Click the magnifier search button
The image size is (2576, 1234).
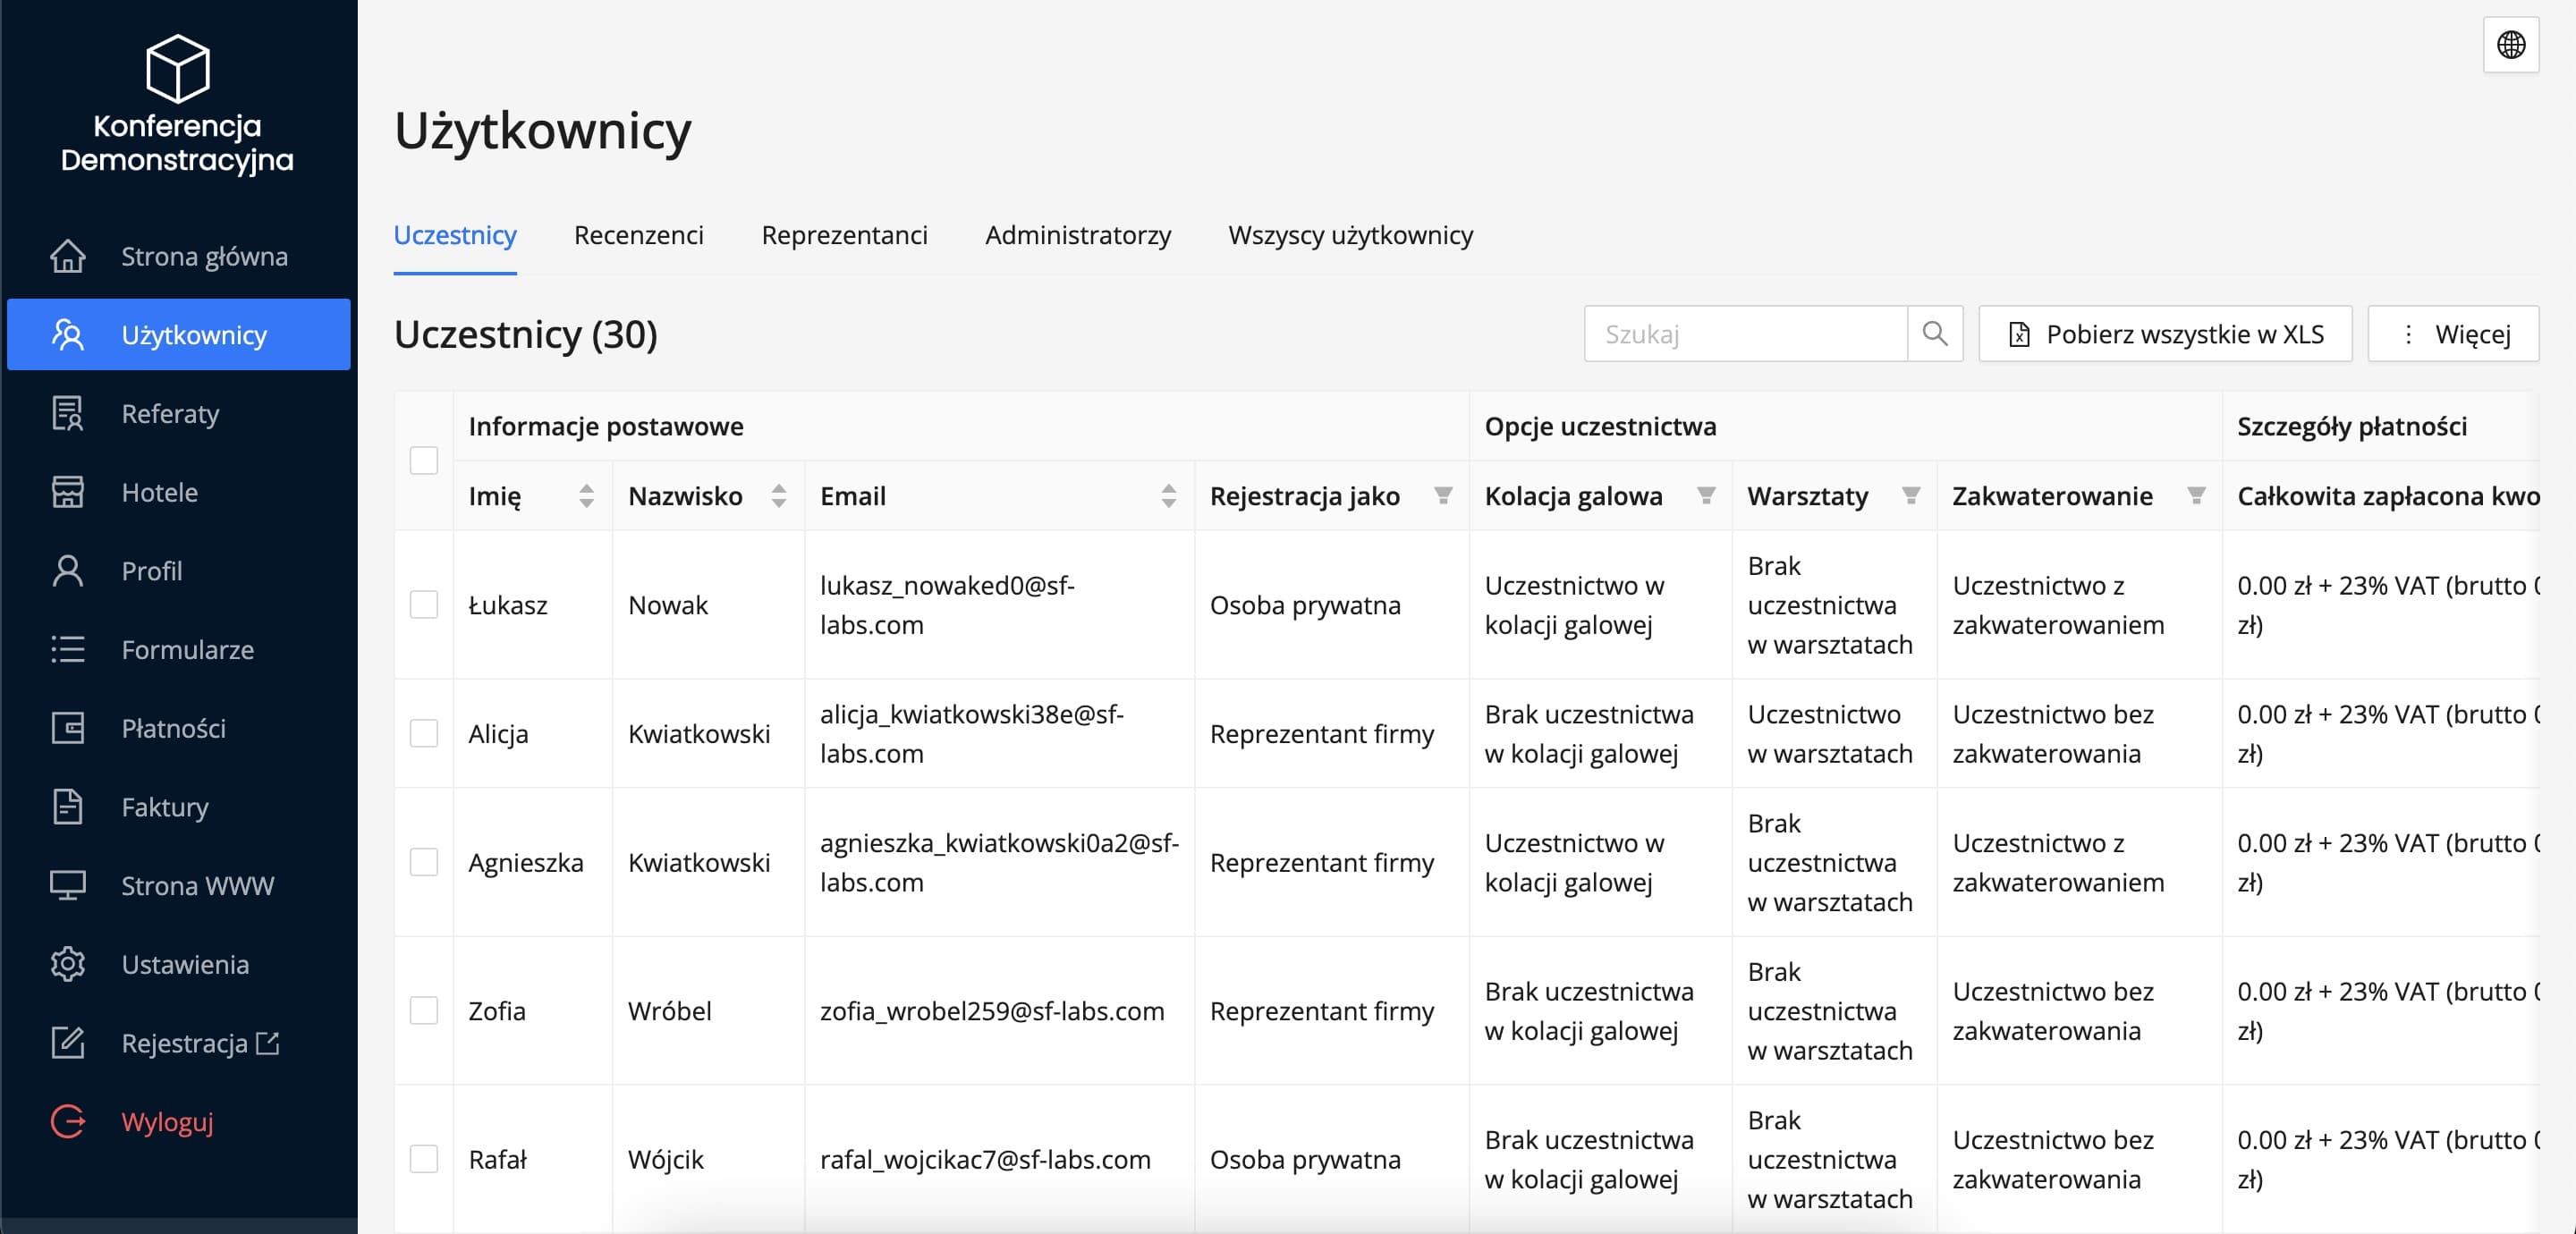pyautogui.click(x=1935, y=334)
